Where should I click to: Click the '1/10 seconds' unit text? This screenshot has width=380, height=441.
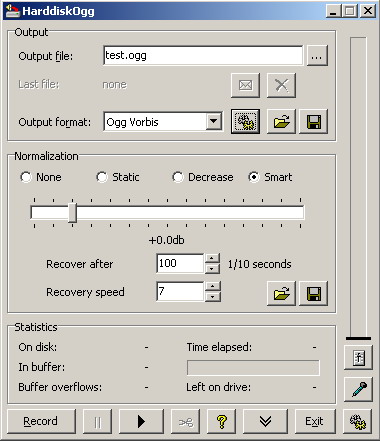pyautogui.click(x=260, y=264)
